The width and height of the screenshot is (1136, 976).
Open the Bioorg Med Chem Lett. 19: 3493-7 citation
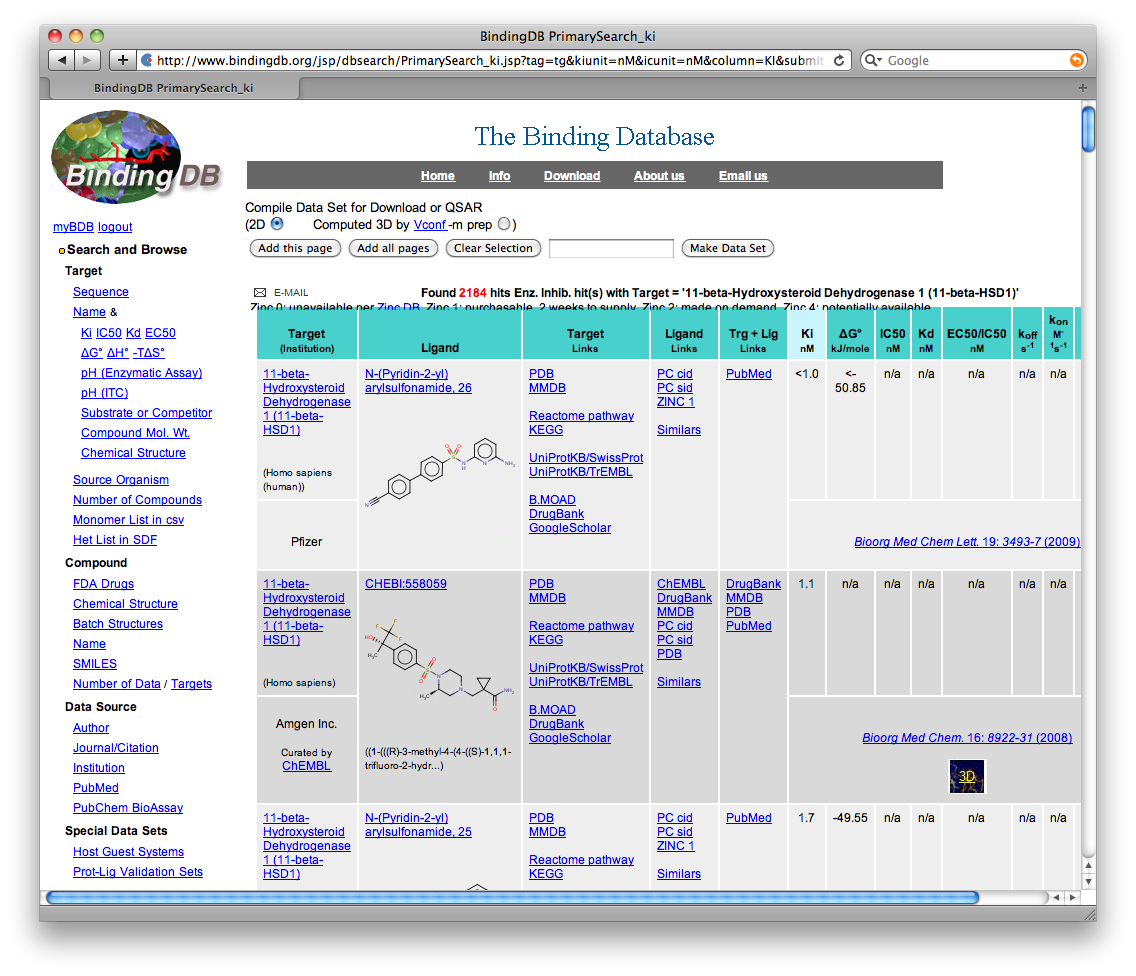[x=967, y=542]
